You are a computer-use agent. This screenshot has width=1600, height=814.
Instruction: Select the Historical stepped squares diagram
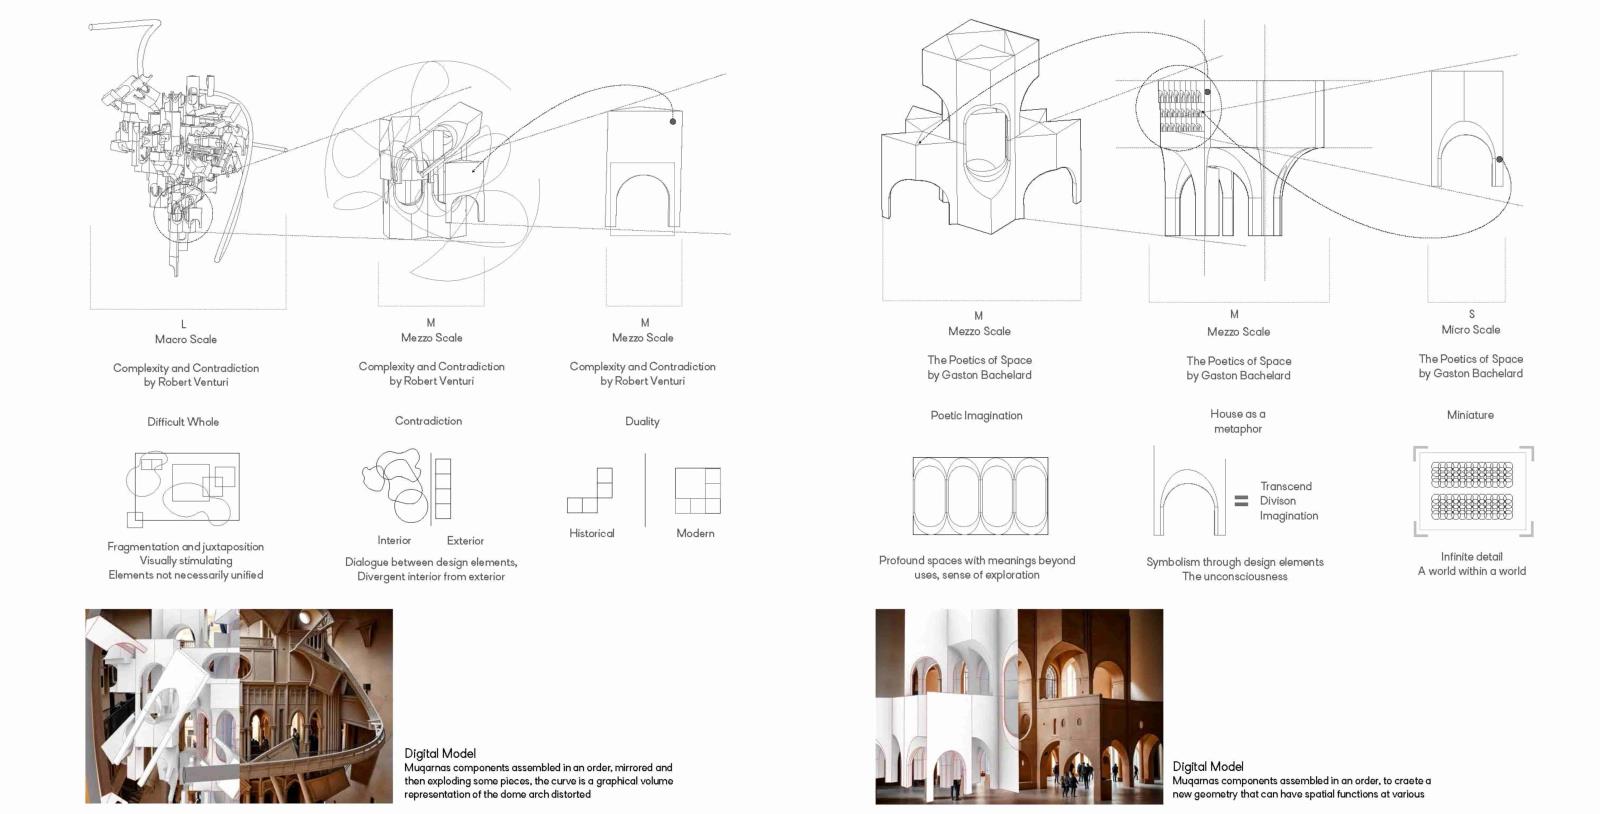[x=590, y=491]
